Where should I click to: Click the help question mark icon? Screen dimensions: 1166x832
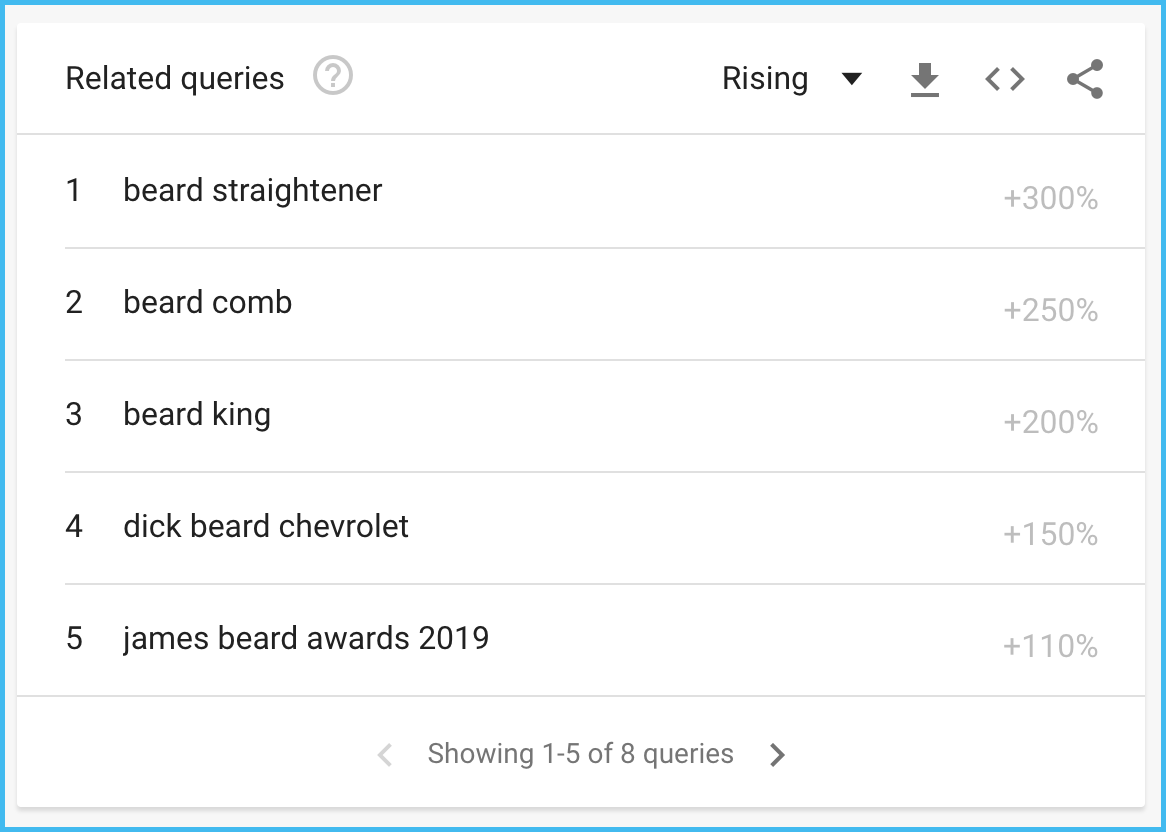[333, 76]
